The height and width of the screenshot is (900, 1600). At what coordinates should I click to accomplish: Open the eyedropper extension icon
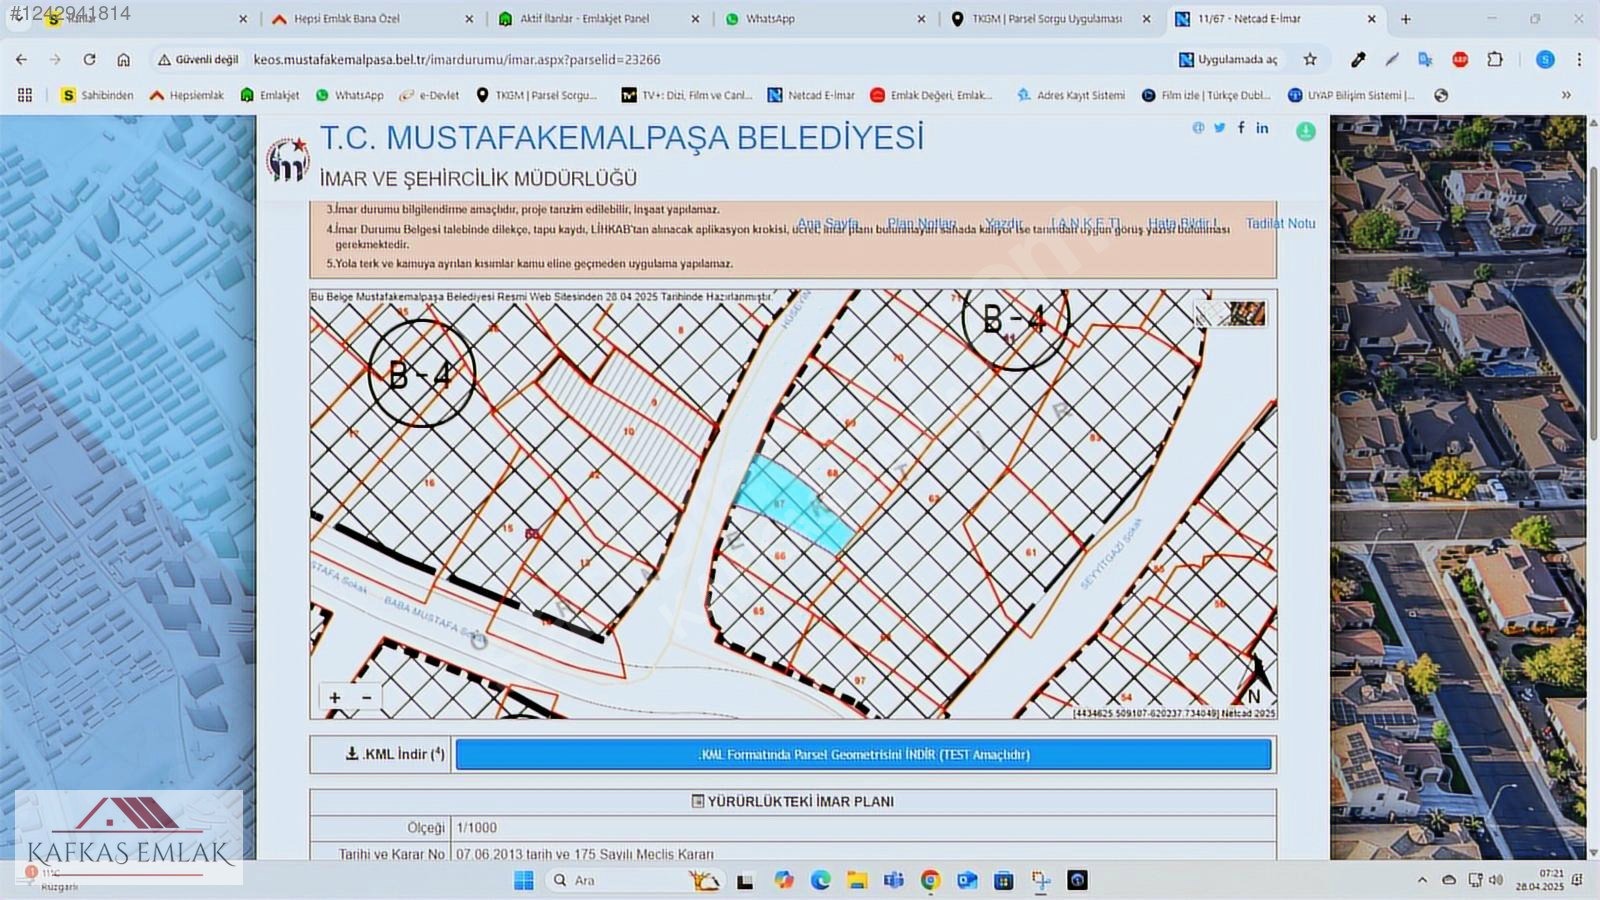[x=1358, y=60]
